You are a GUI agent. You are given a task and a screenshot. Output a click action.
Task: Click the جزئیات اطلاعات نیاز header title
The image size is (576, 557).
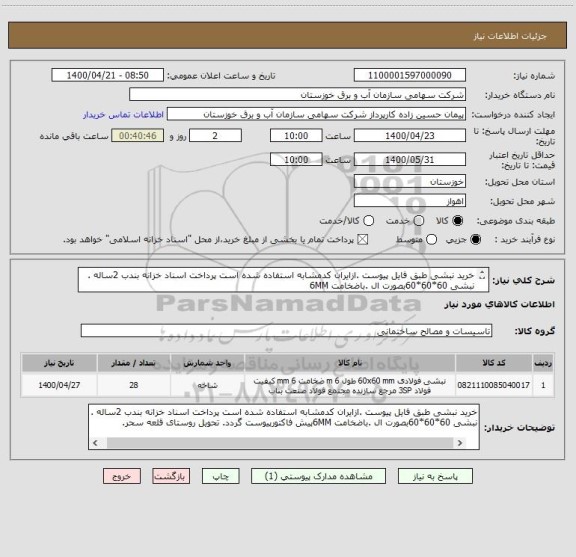(x=510, y=36)
